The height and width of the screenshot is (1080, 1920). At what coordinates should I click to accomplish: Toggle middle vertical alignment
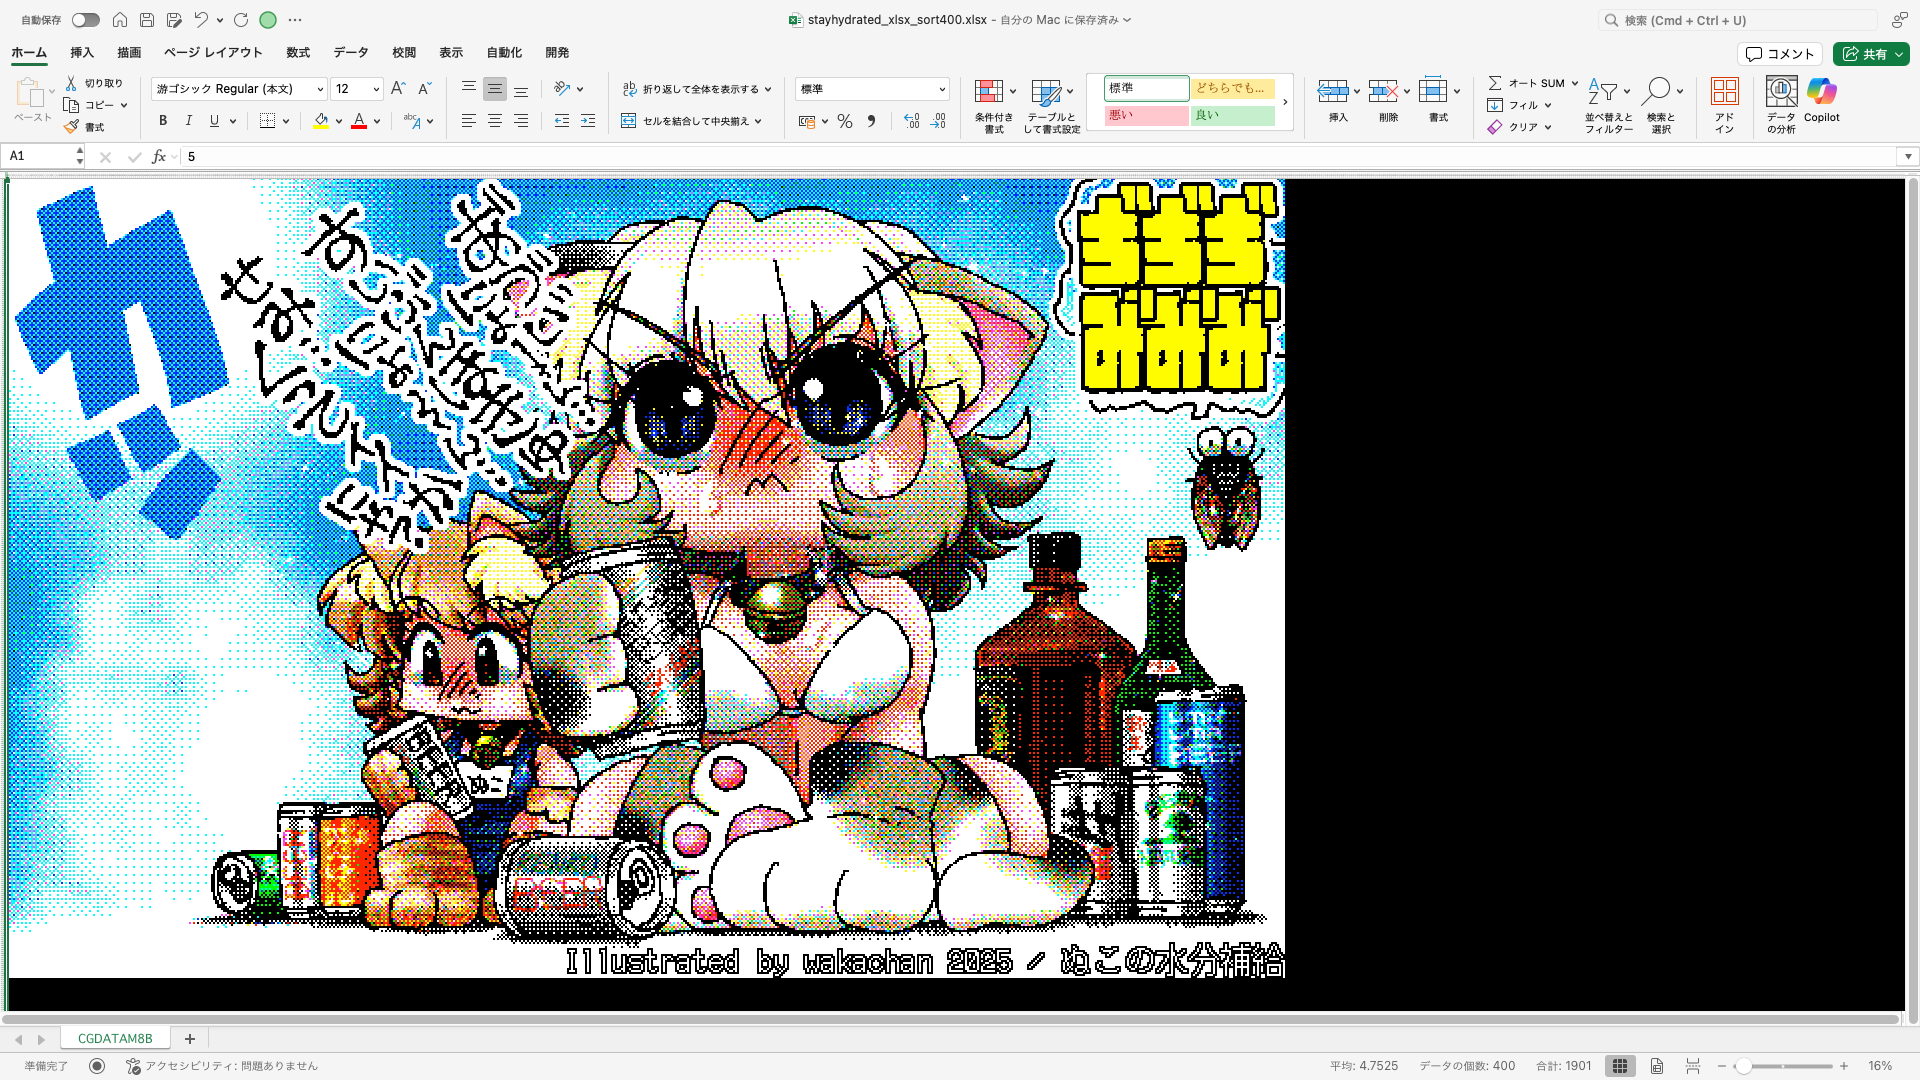tap(495, 89)
